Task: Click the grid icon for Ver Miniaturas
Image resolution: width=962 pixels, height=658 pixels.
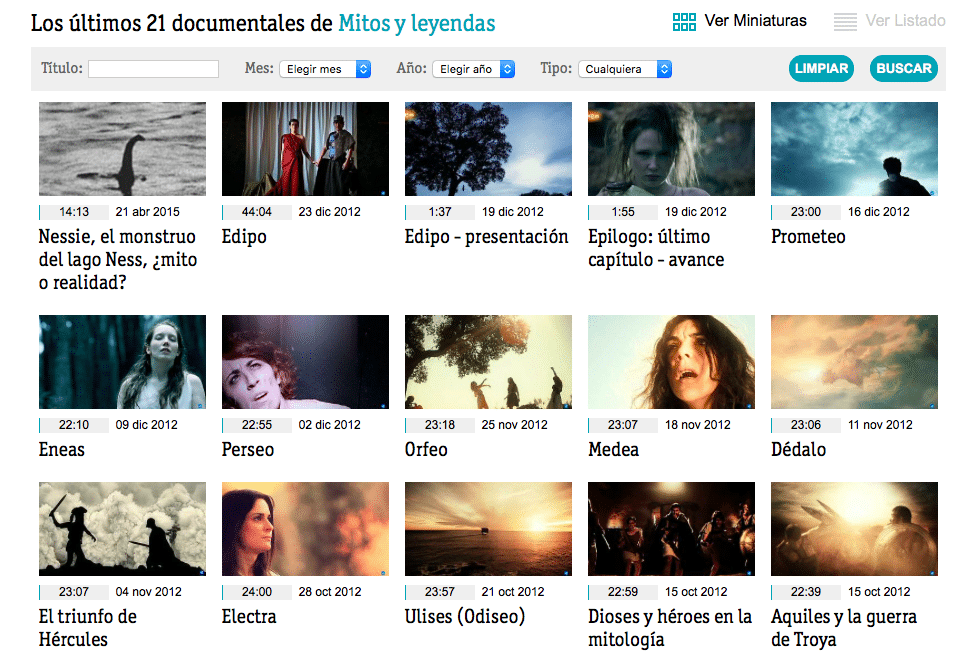Action: (x=684, y=22)
